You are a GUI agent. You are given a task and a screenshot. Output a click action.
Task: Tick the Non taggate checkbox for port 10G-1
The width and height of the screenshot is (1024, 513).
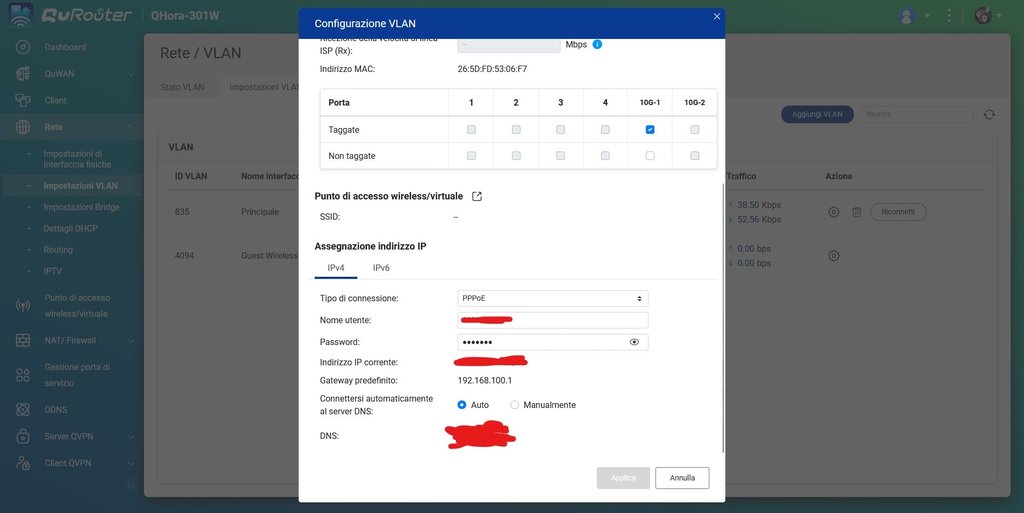pyautogui.click(x=650, y=156)
